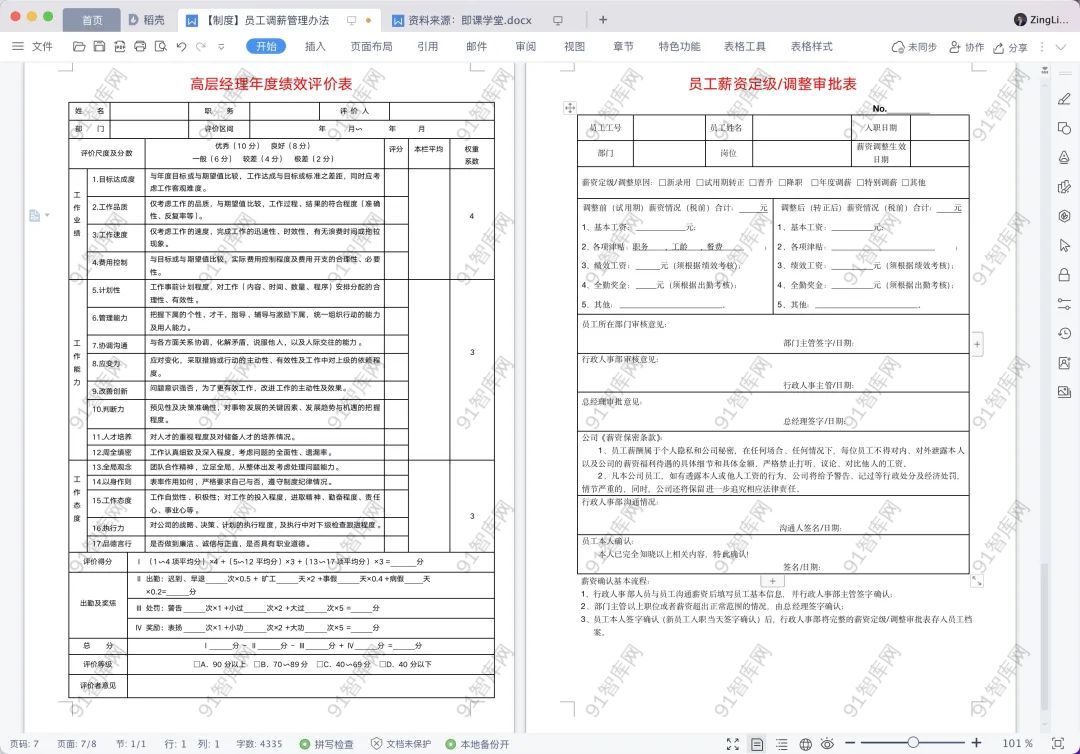Check the 新录用 checkbox in the form
The height and width of the screenshot is (754, 1080).
[661, 182]
